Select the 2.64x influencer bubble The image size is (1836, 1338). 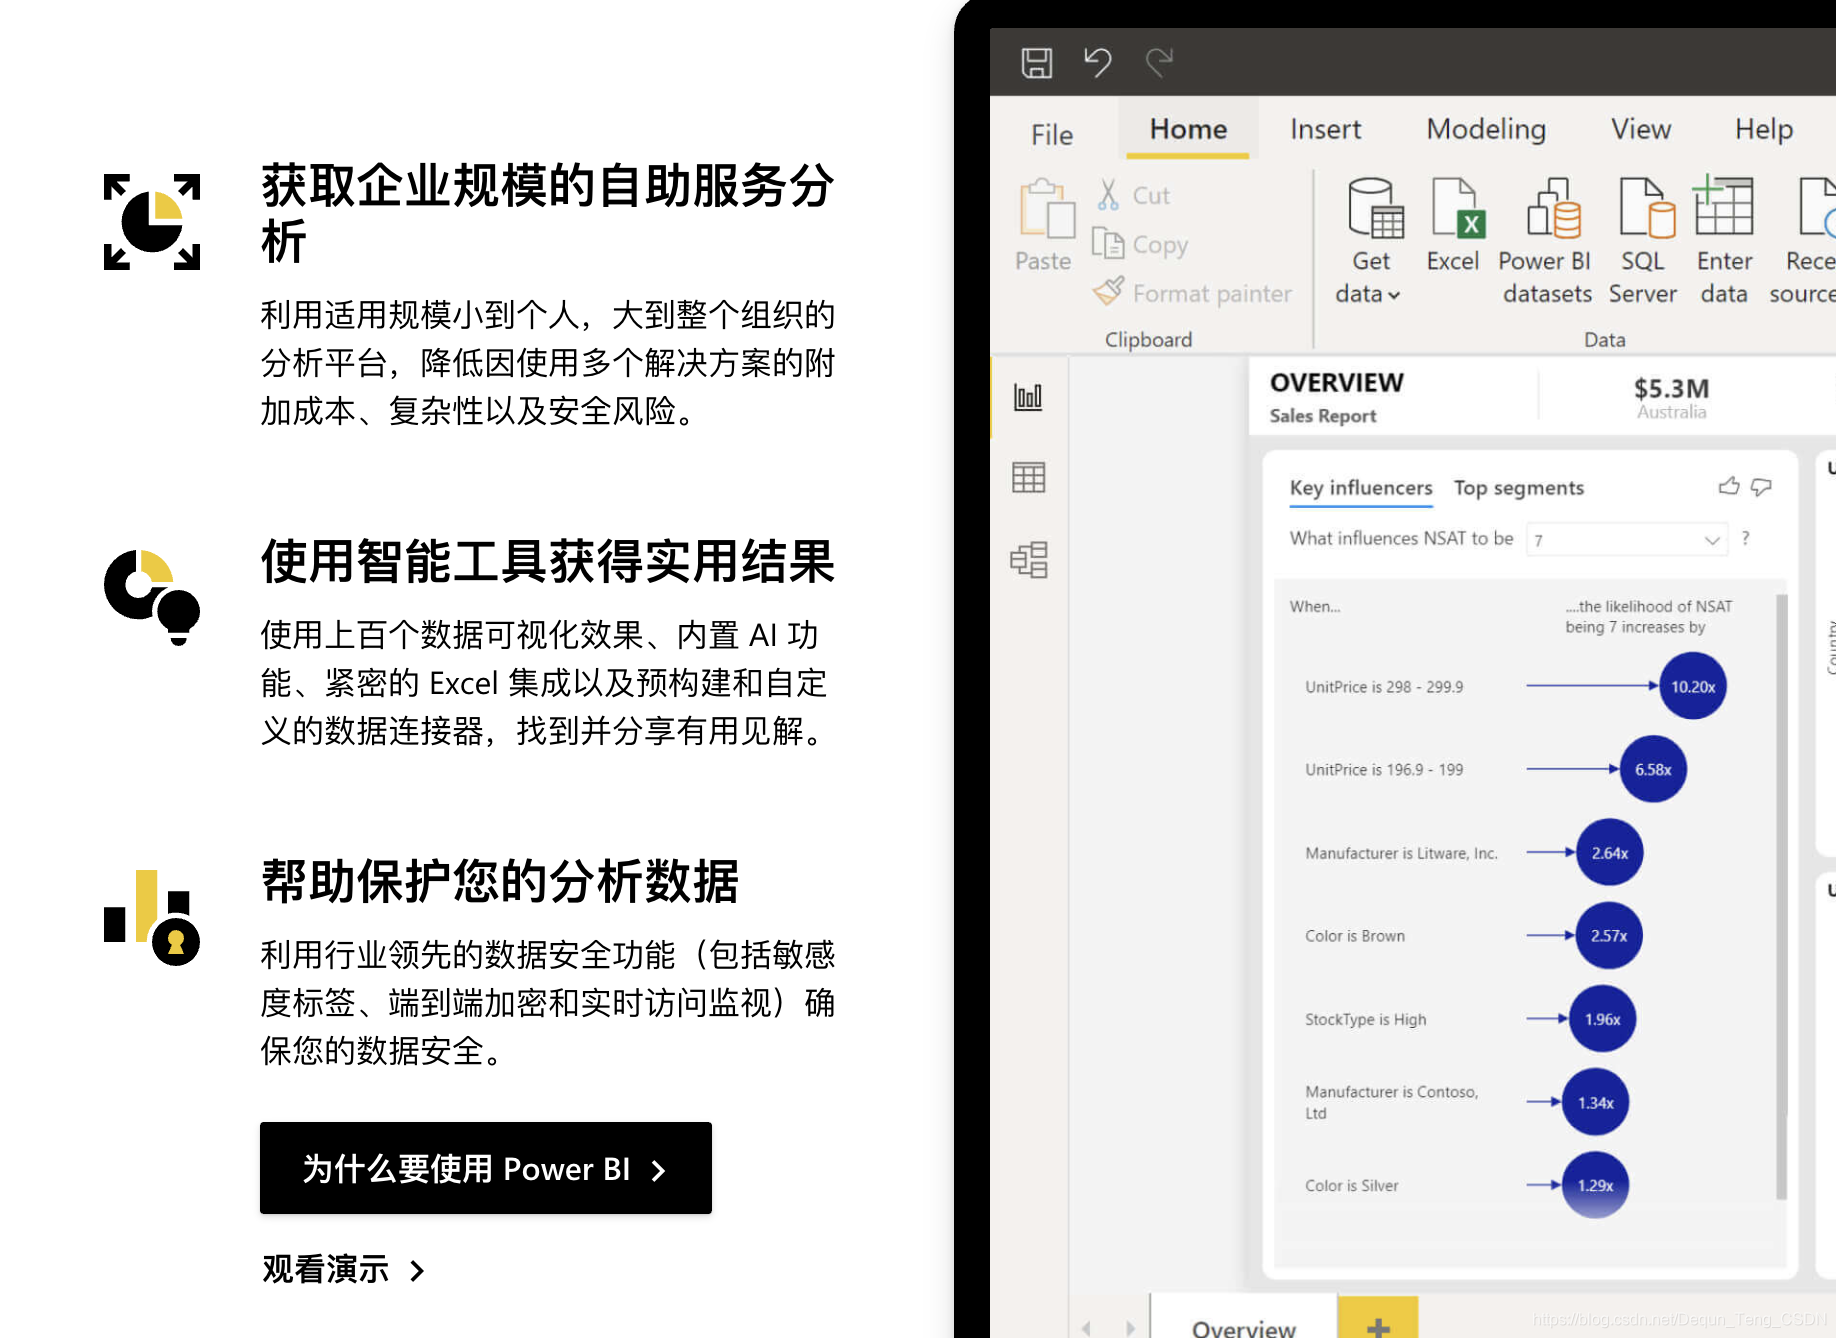coord(1610,853)
